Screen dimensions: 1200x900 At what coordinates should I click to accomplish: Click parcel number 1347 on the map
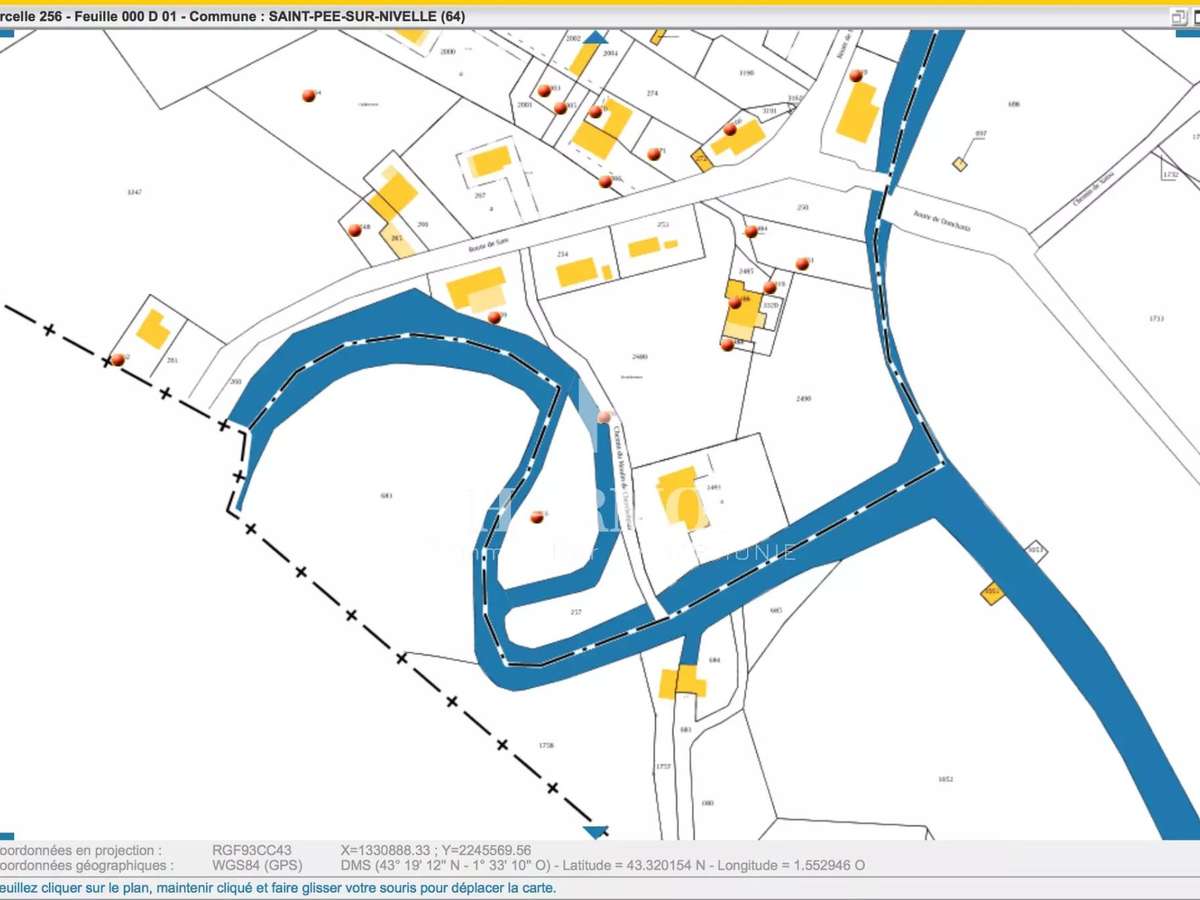pyautogui.click(x=134, y=191)
